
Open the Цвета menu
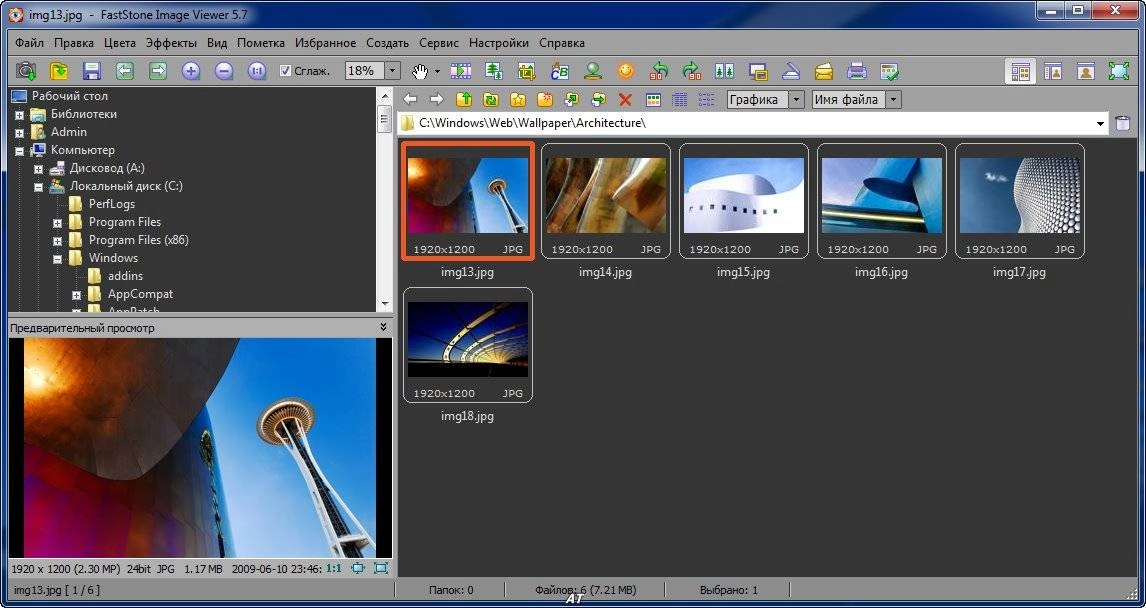pos(120,43)
